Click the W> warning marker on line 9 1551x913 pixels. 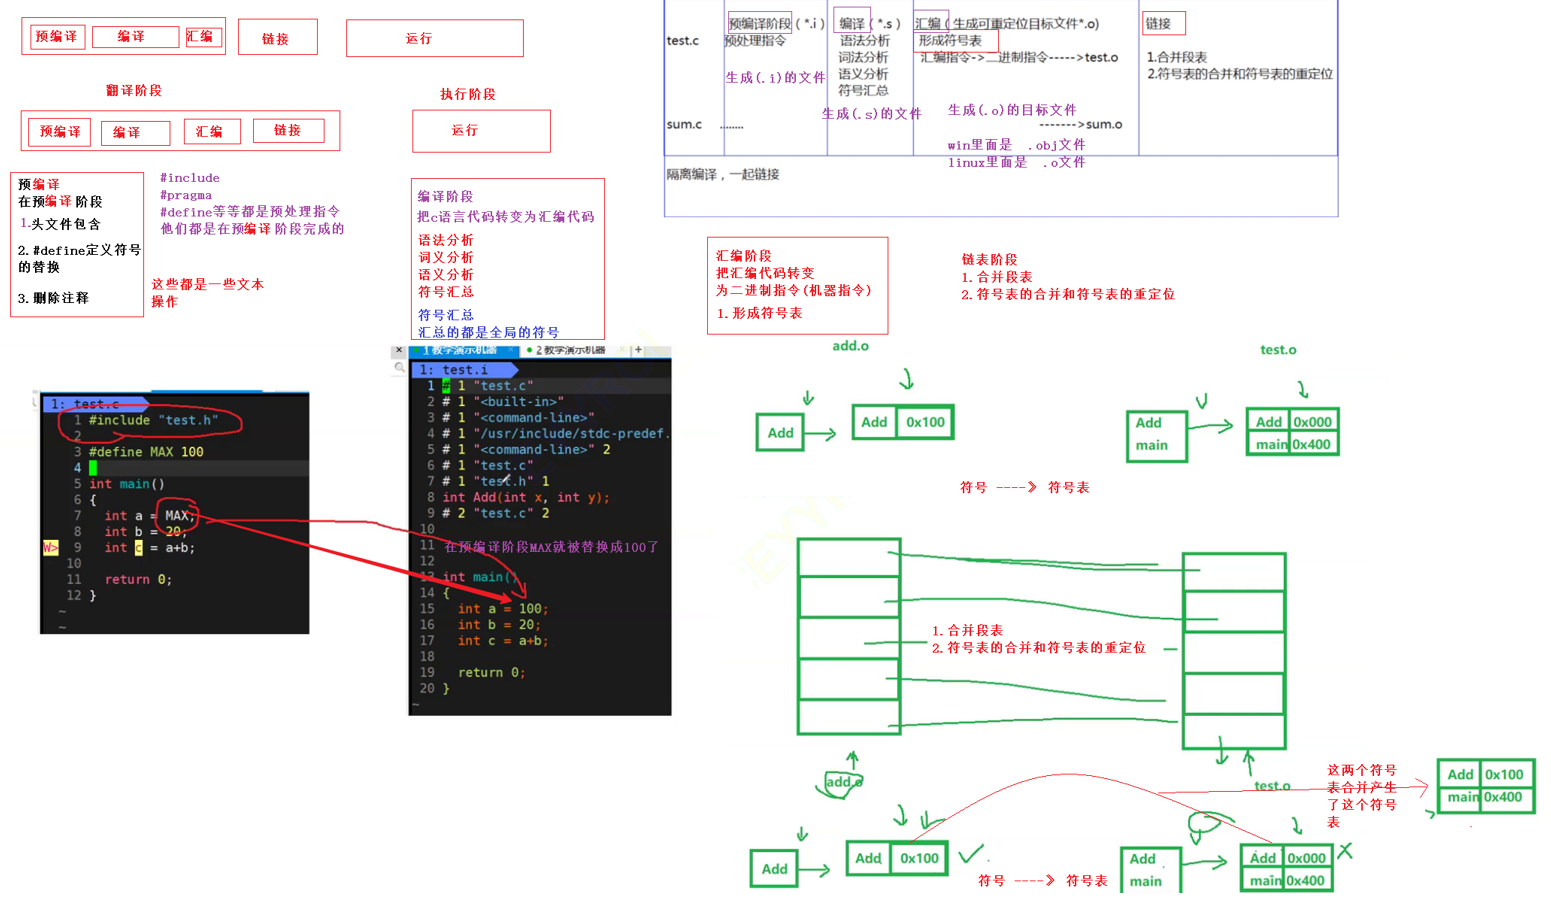pyautogui.click(x=50, y=547)
